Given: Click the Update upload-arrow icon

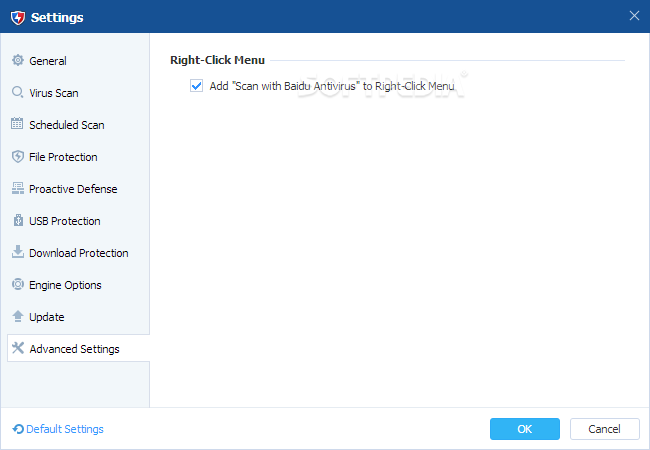Looking at the screenshot, I should click(18, 316).
